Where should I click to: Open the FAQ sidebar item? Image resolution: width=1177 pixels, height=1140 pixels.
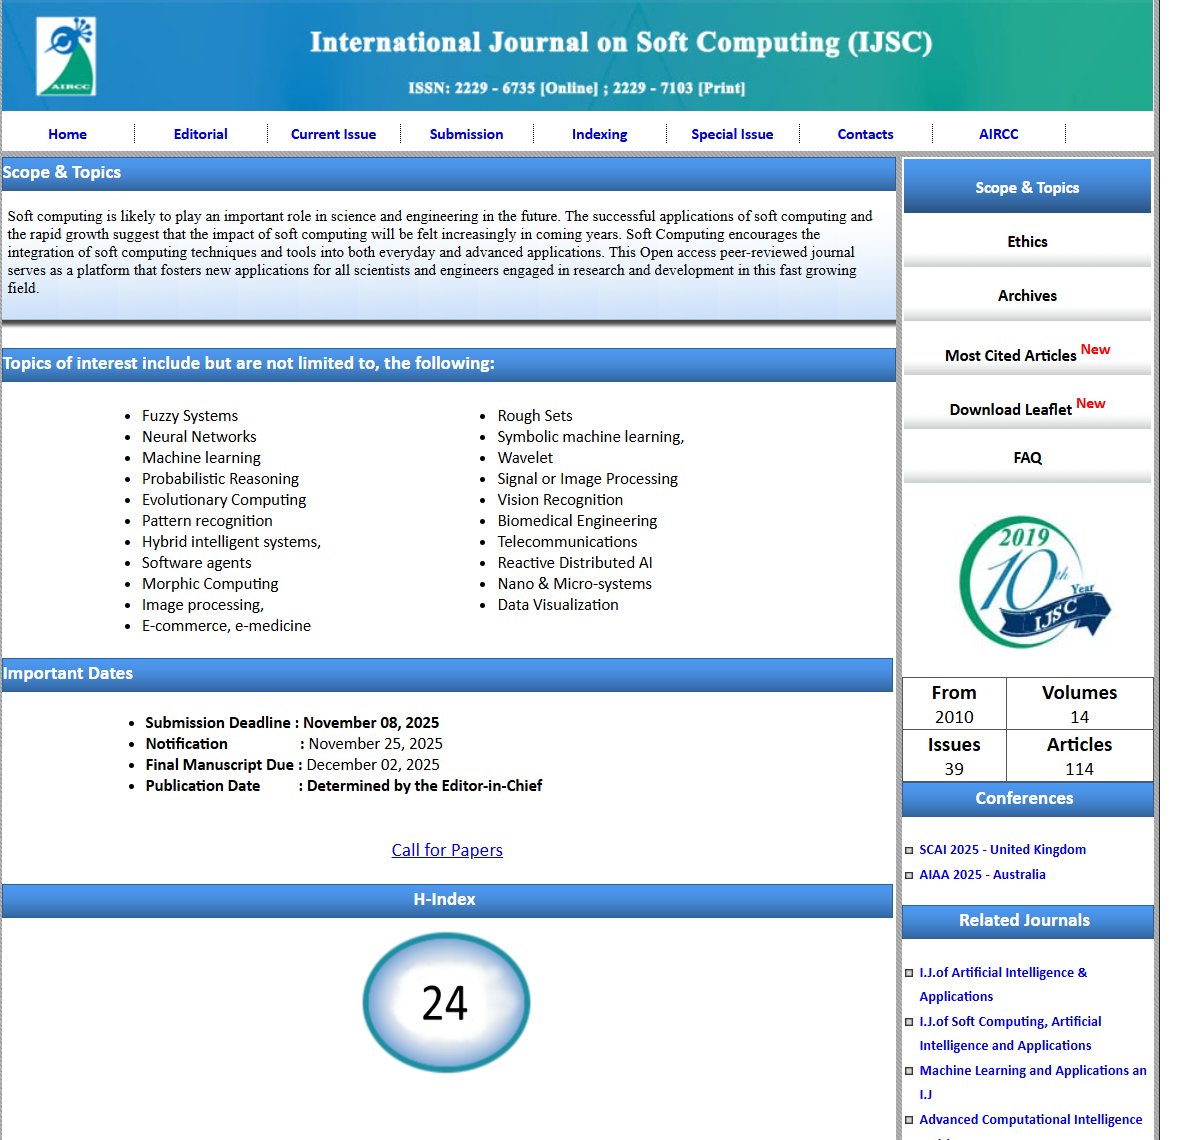tap(1027, 458)
